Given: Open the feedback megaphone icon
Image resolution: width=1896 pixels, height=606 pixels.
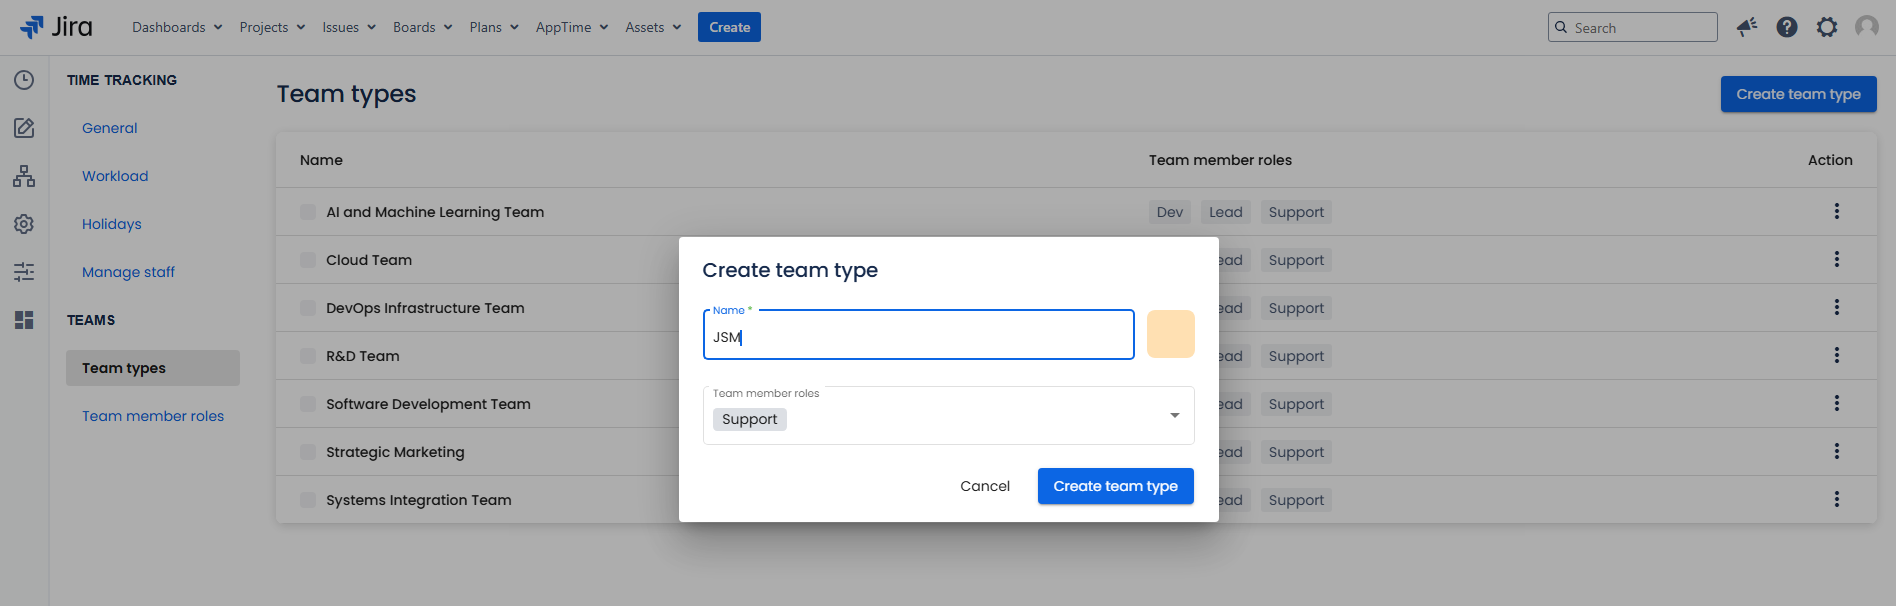Looking at the screenshot, I should (x=1747, y=27).
